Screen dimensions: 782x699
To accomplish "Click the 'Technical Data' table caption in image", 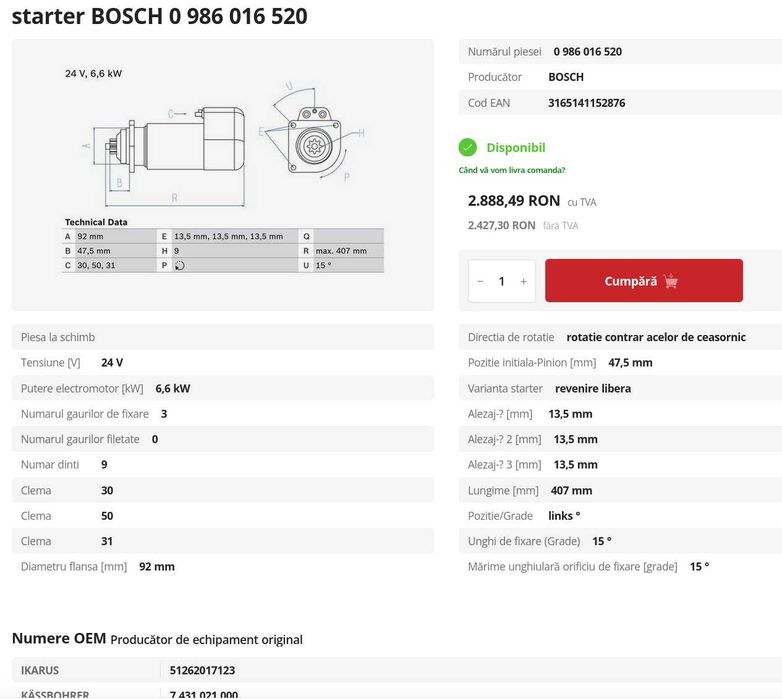I will click(x=96, y=222).
